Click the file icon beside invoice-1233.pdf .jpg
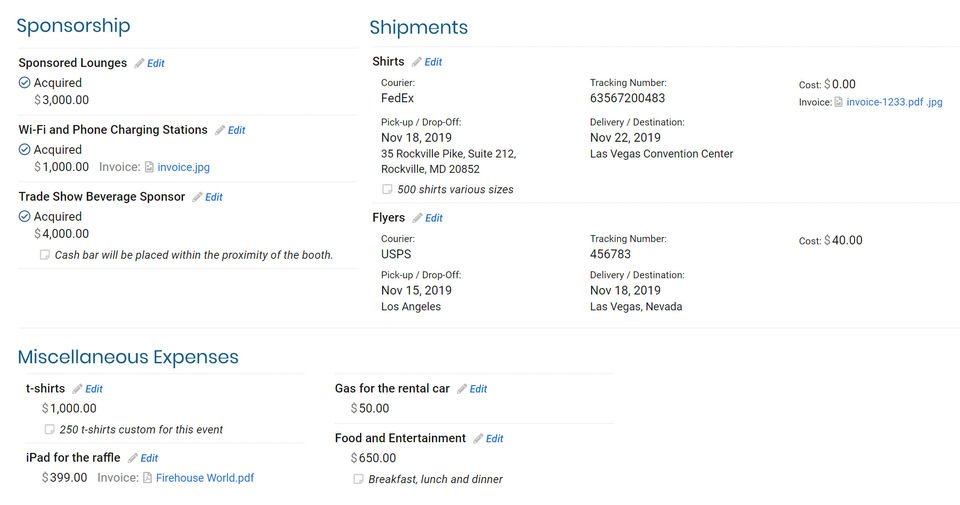 click(839, 102)
